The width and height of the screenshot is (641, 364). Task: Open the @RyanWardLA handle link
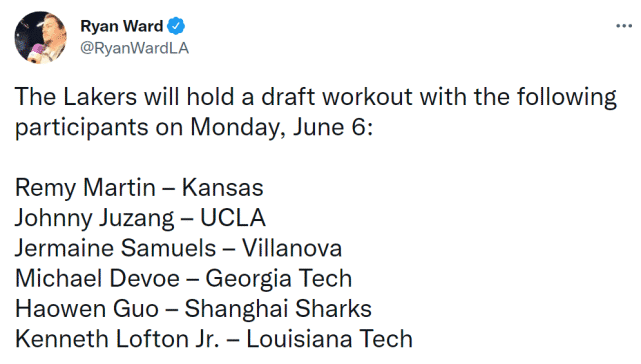pyautogui.click(x=134, y=48)
